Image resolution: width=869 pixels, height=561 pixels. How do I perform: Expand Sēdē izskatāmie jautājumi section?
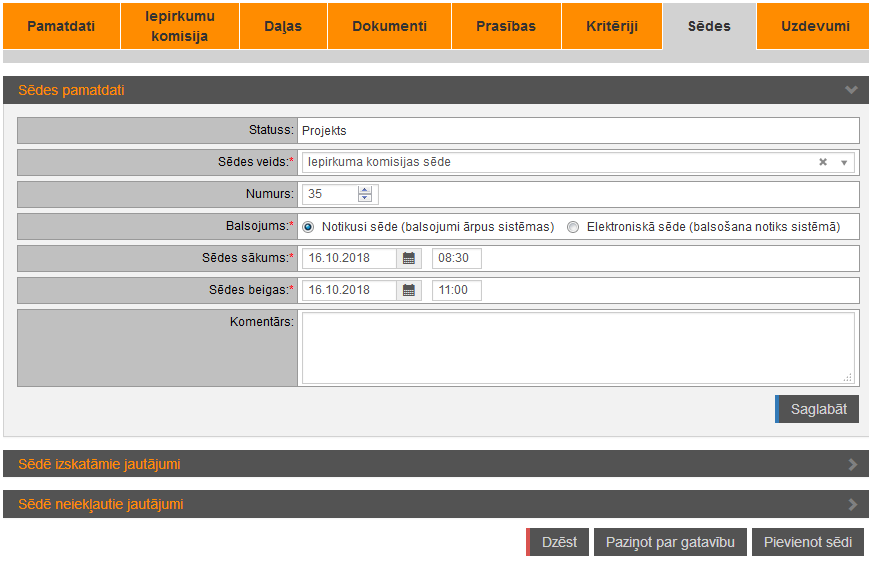(852, 464)
